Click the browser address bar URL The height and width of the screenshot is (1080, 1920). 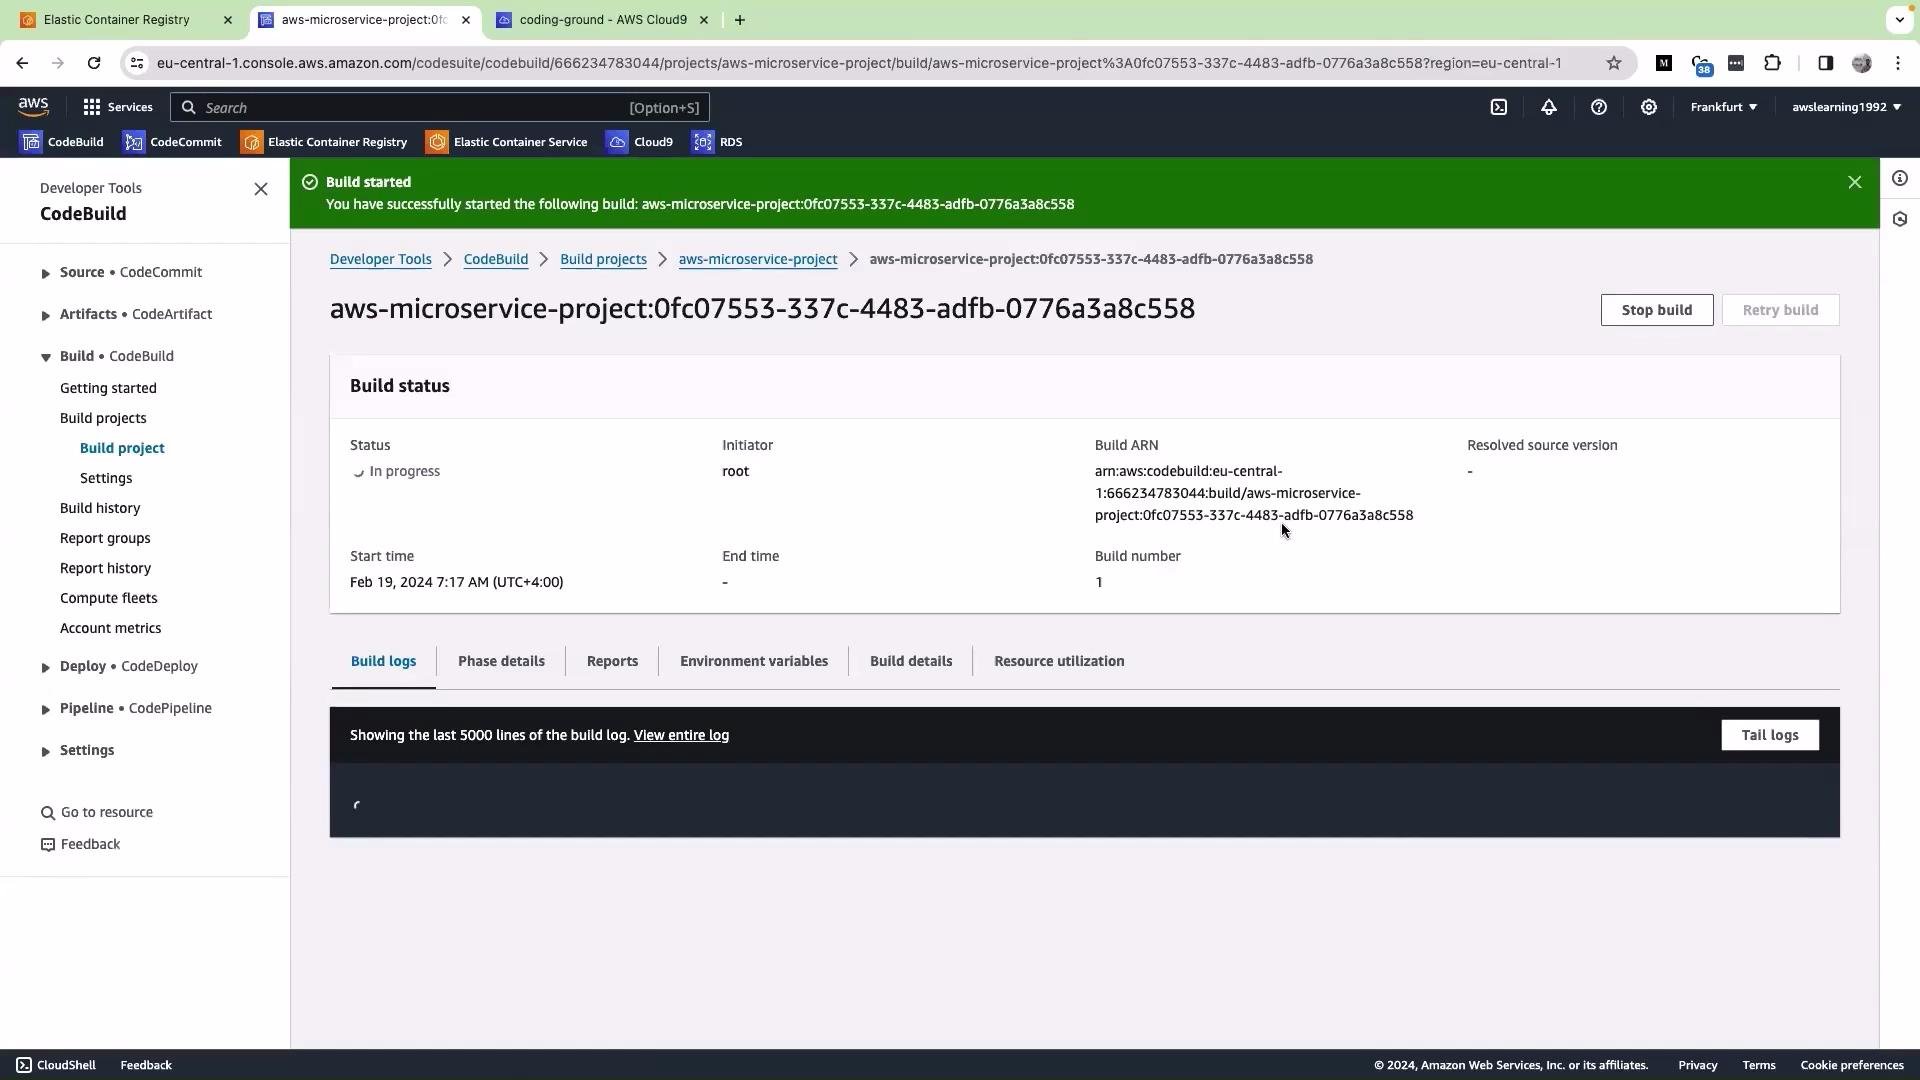pyautogui.click(x=859, y=63)
